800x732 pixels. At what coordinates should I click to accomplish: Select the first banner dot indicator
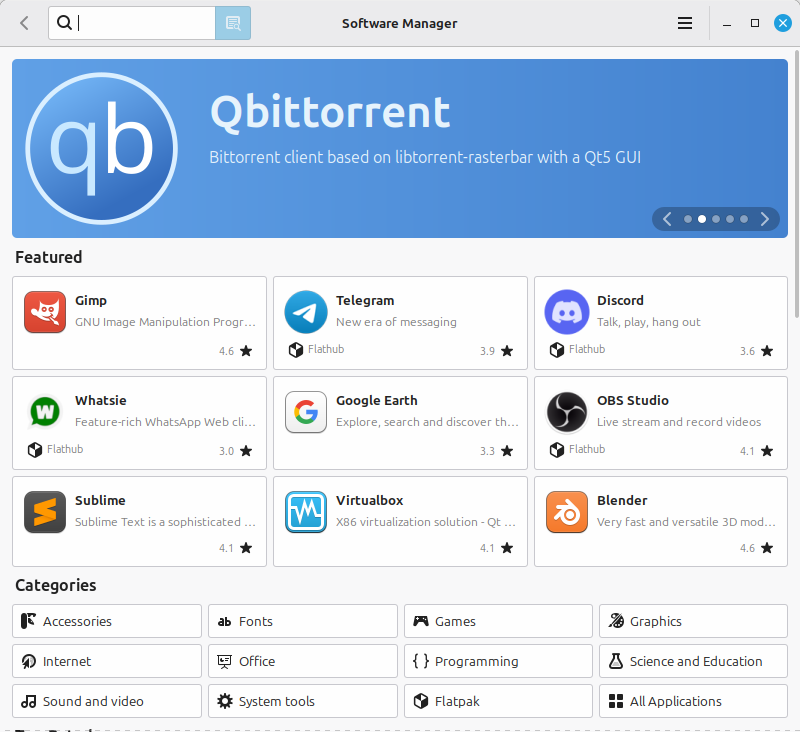click(688, 219)
